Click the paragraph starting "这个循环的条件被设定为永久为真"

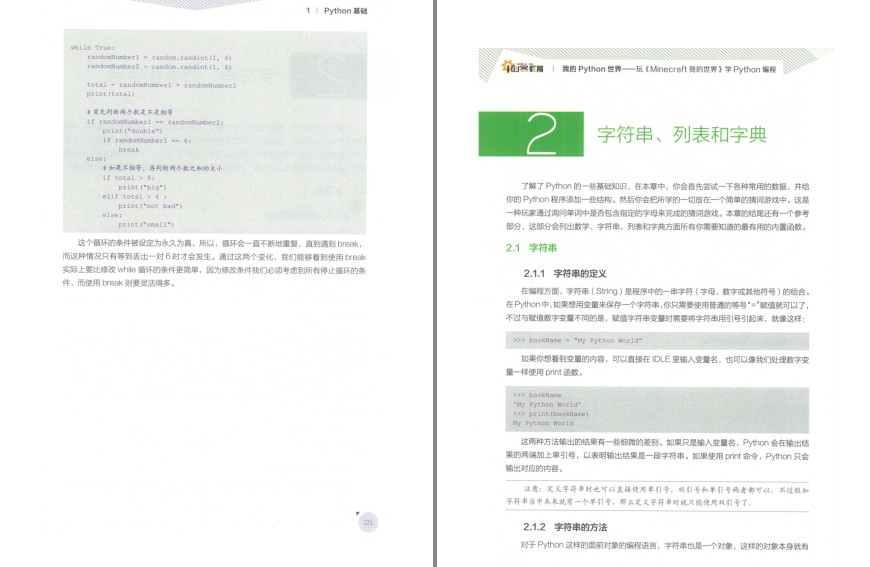(214, 264)
